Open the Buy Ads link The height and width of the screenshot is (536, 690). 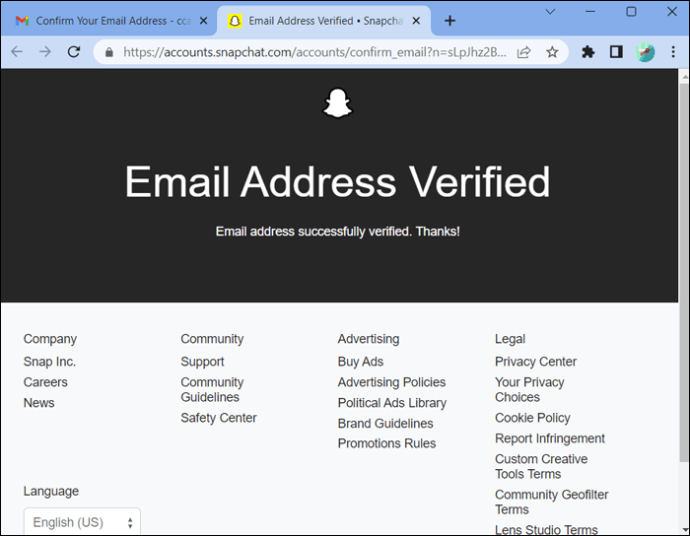(360, 362)
